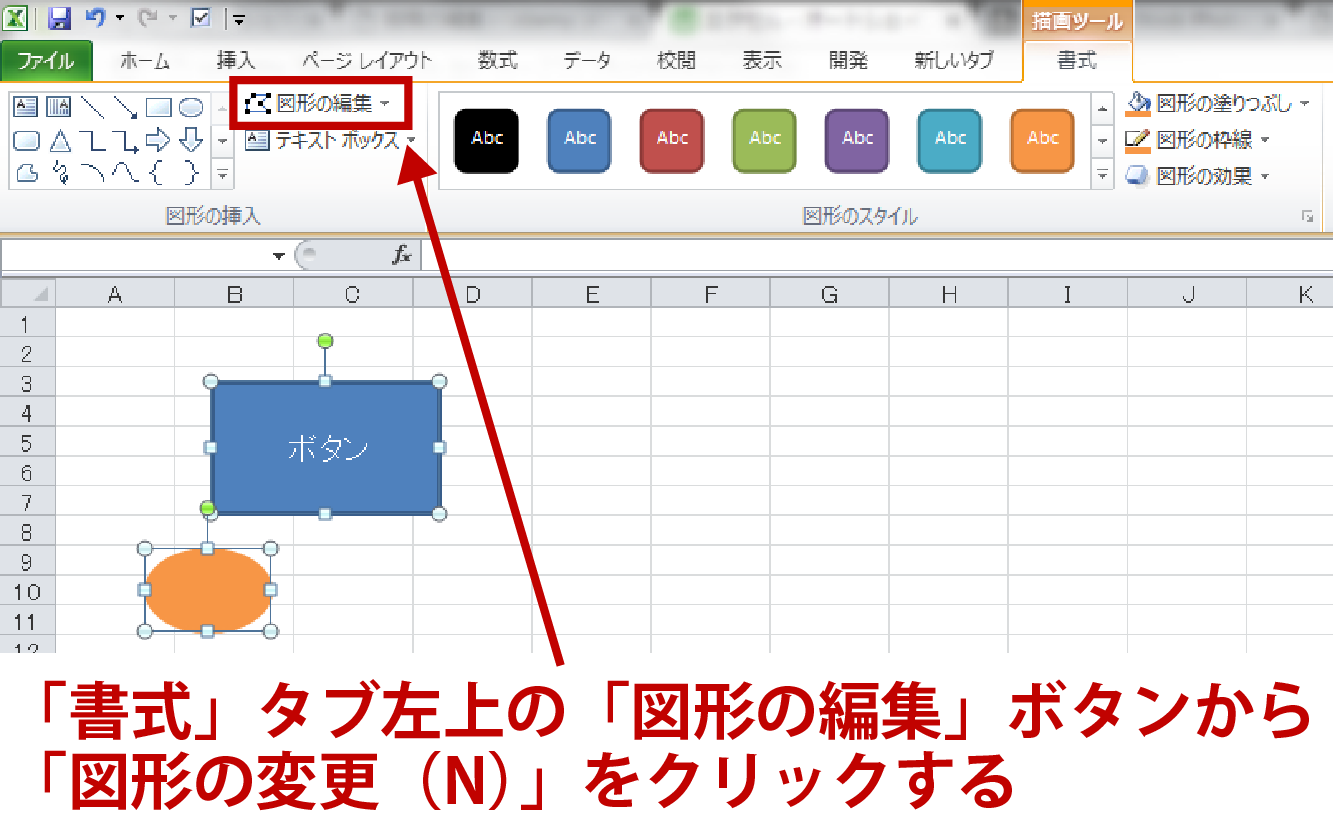Select the elbow connector shape

tap(92, 140)
